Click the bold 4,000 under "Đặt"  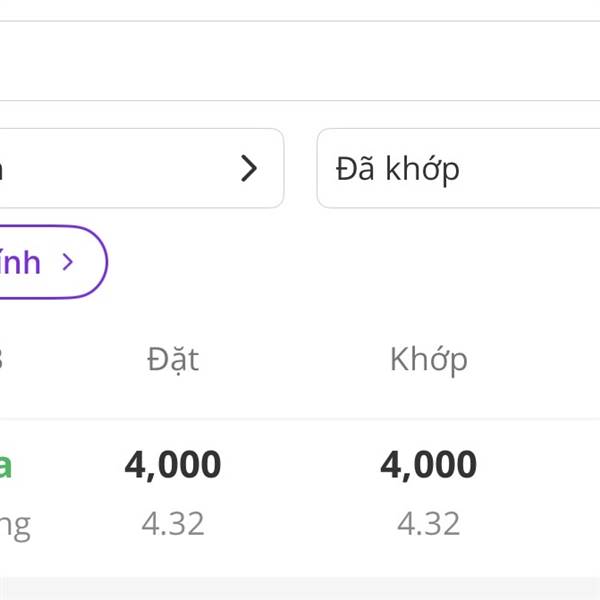pos(173,465)
